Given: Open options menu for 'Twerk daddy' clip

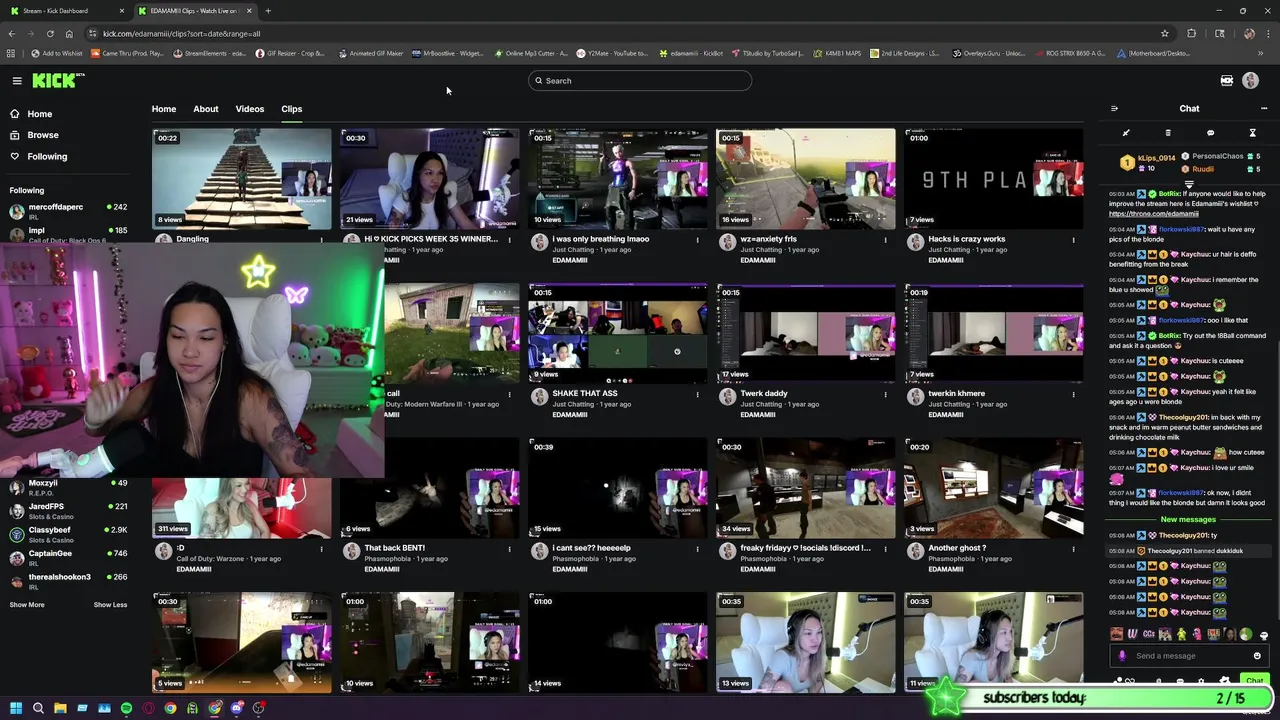Looking at the screenshot, I should tap(886, 394).
